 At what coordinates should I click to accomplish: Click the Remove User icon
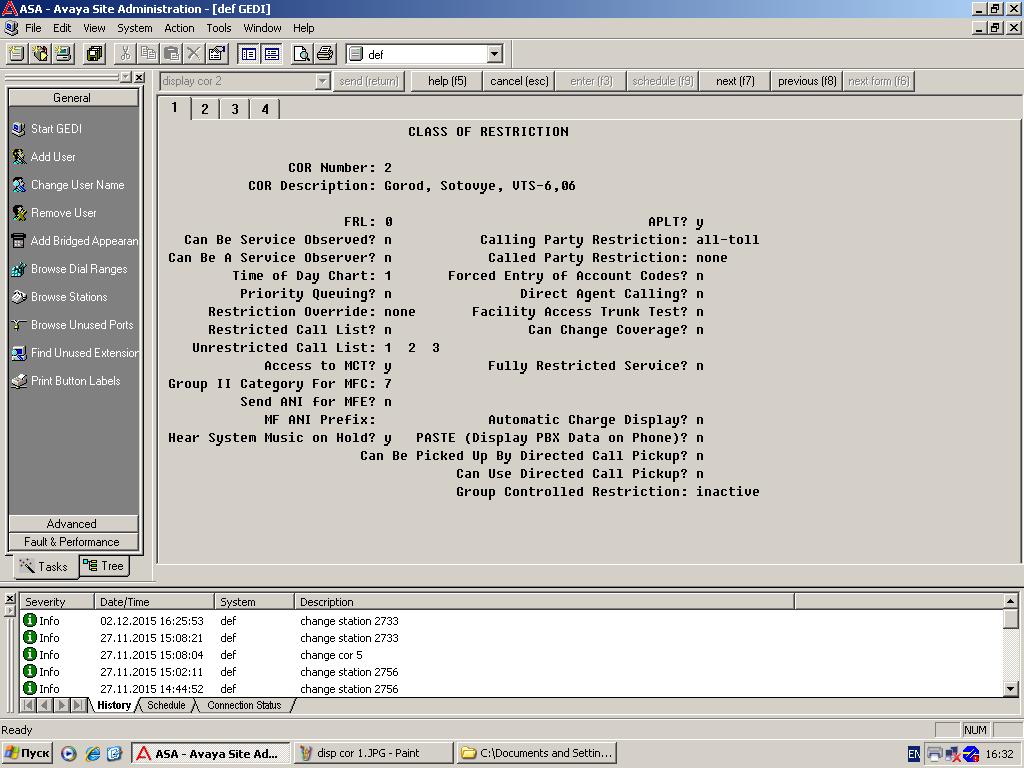[19, 213]
